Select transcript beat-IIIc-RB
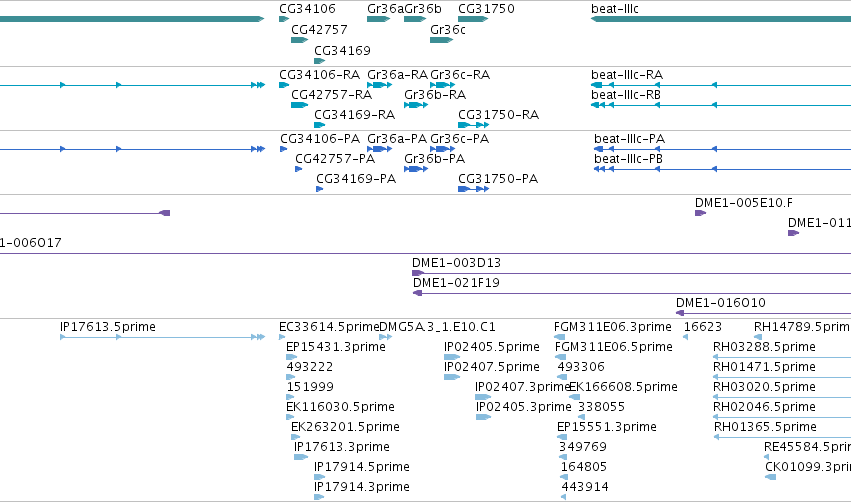 point(626,94)
